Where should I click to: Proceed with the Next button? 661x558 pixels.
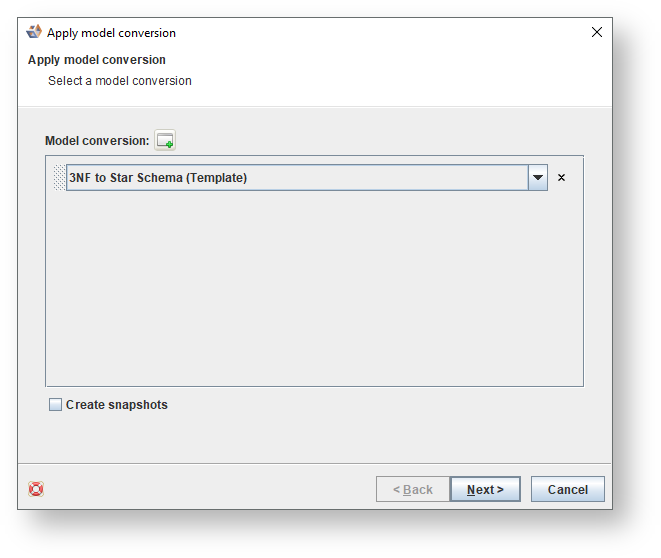(485, 489)
